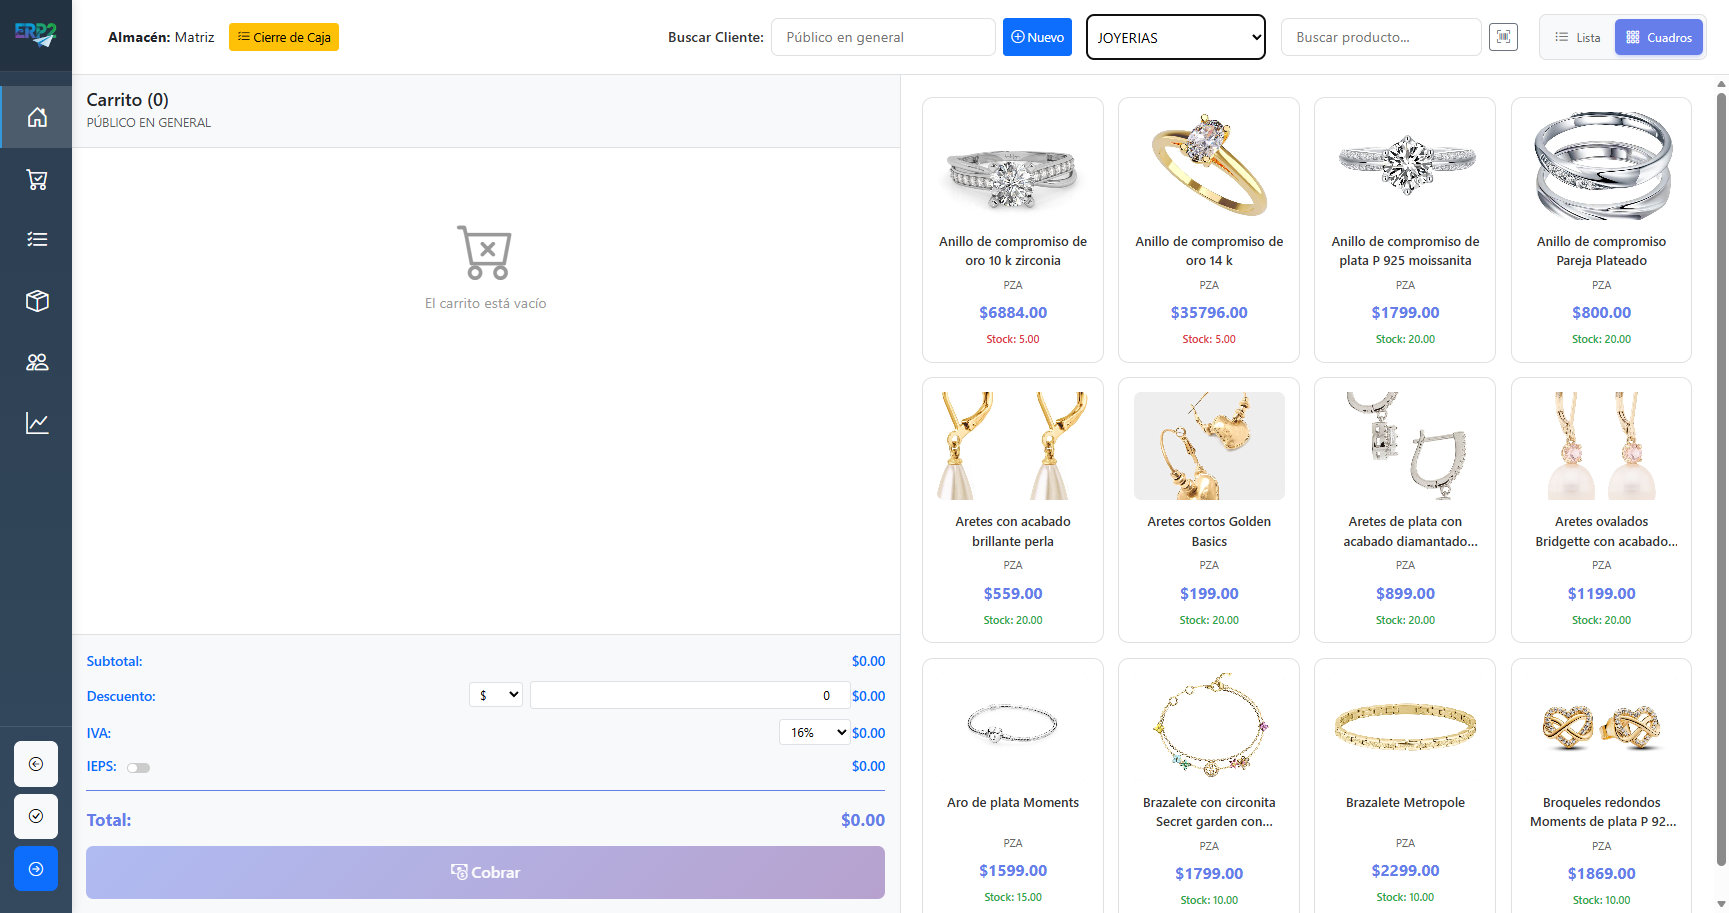Open the shopping cart sidebar icon
1729x913 pixels.
click(37, 180)
